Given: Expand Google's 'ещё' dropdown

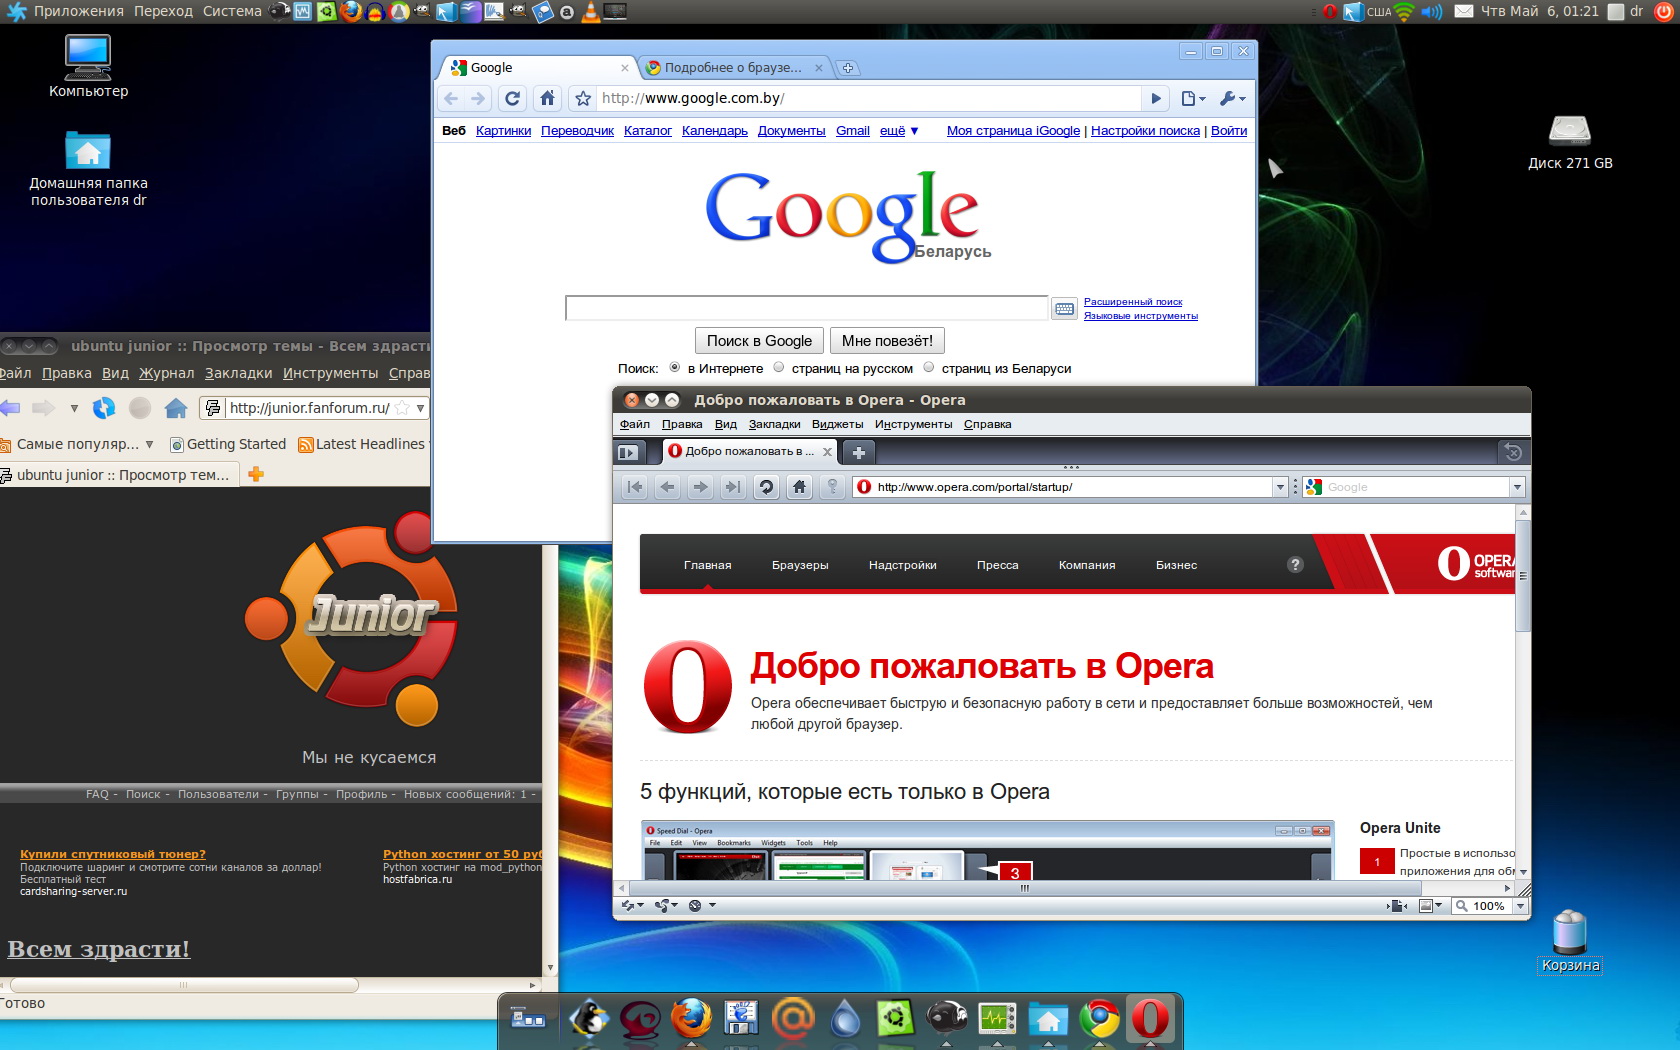Looking at the screenshot, I should click(x=899, y=131).
